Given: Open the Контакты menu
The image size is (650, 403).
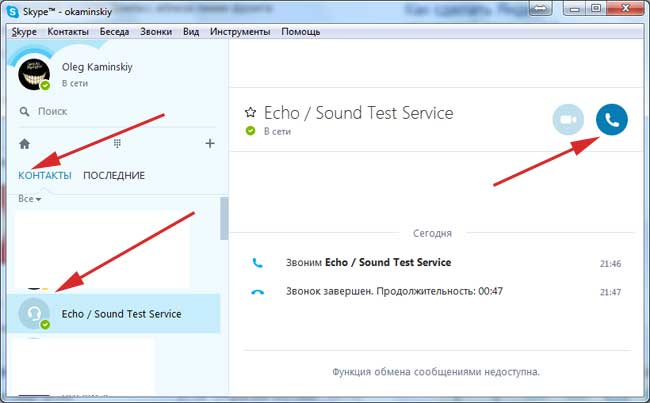Looking at the screenshot, I should (x=68, y=32).
